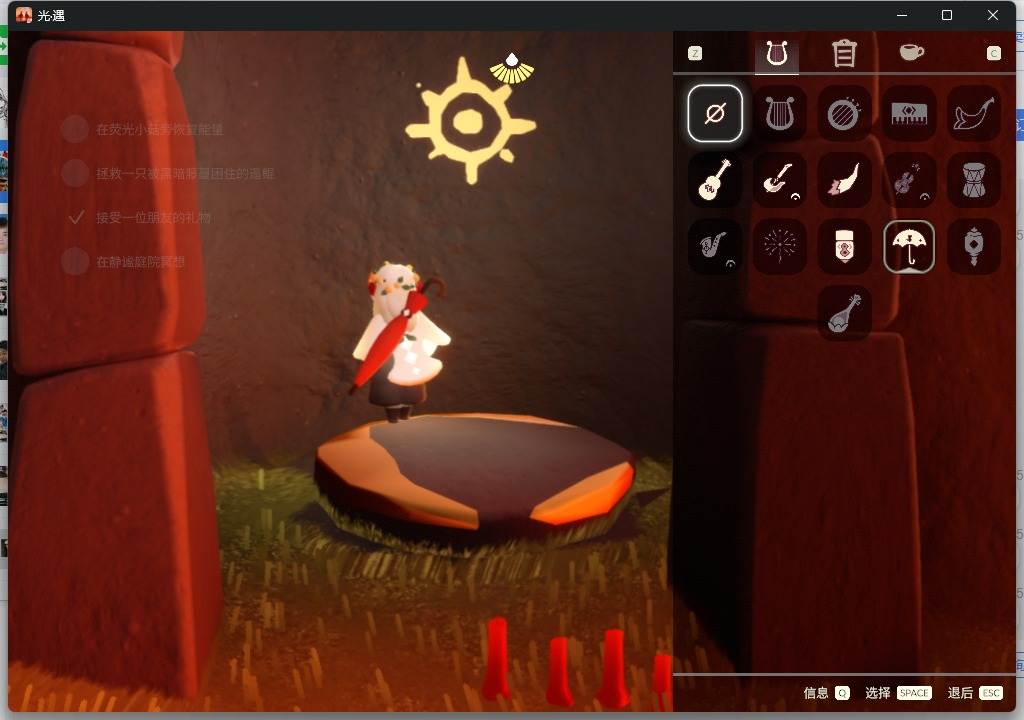Image resolution: width=1024 pixels, height=720 pixels.
Task: Choose the fireworks sparkler item
Action: click(779, 246)
